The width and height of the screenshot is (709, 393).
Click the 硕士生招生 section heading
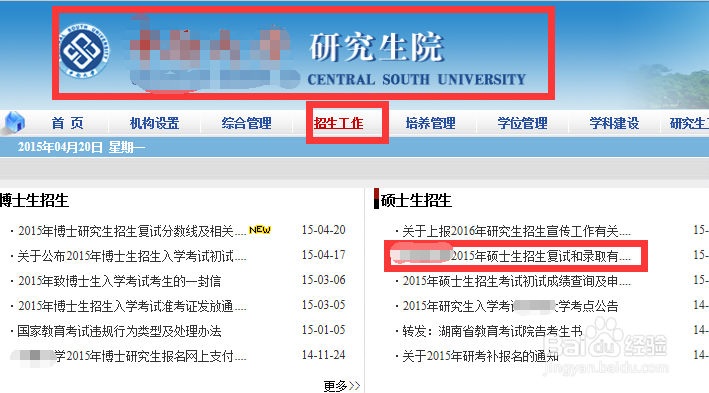coord(416,200)
